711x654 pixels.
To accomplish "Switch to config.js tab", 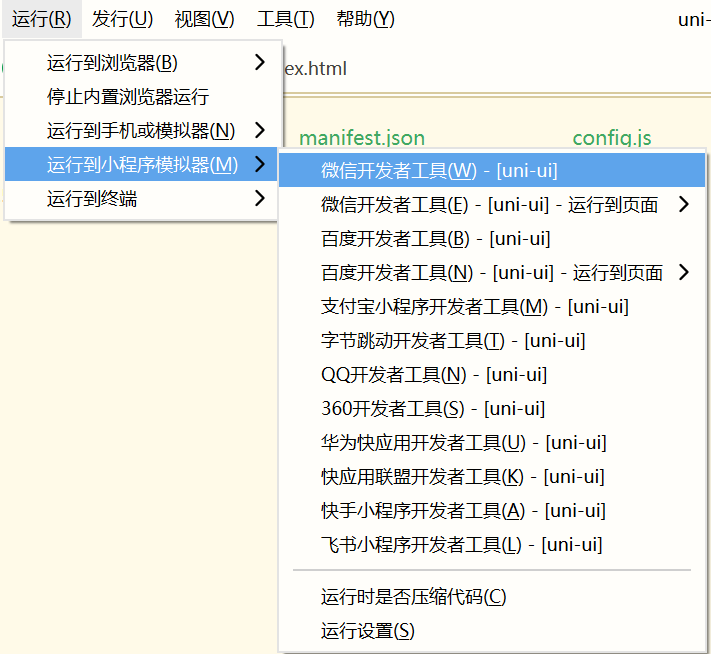I will click(x=612, y=138).
